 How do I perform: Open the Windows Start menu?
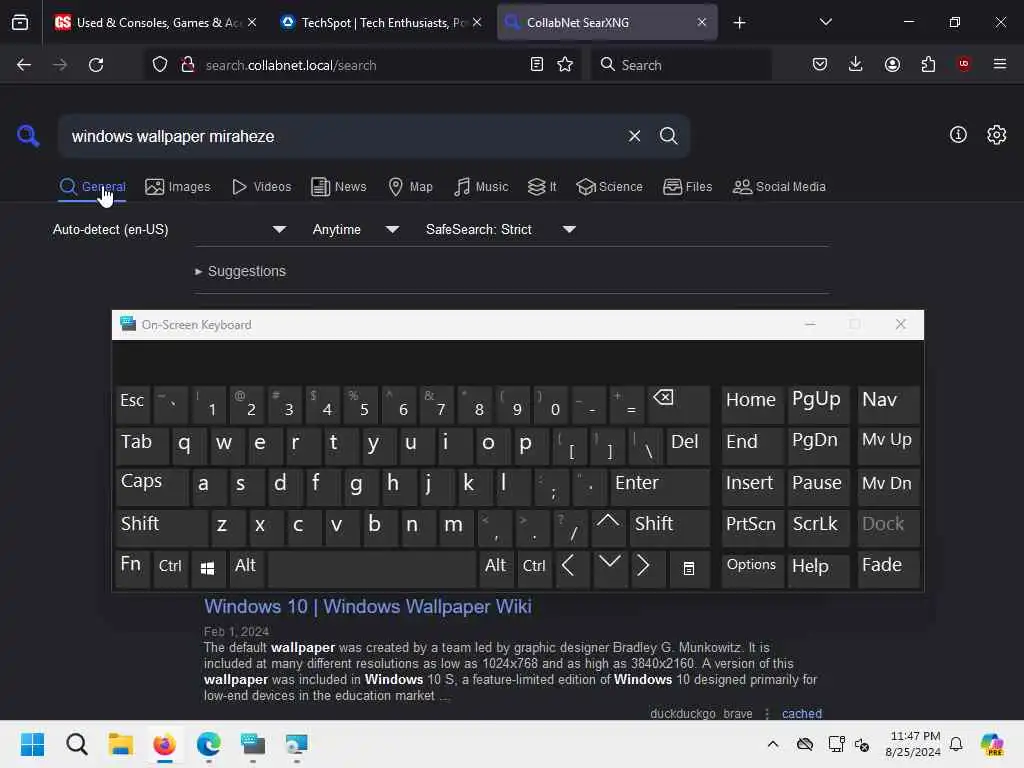pyautogui.click(x=32, y=744)
